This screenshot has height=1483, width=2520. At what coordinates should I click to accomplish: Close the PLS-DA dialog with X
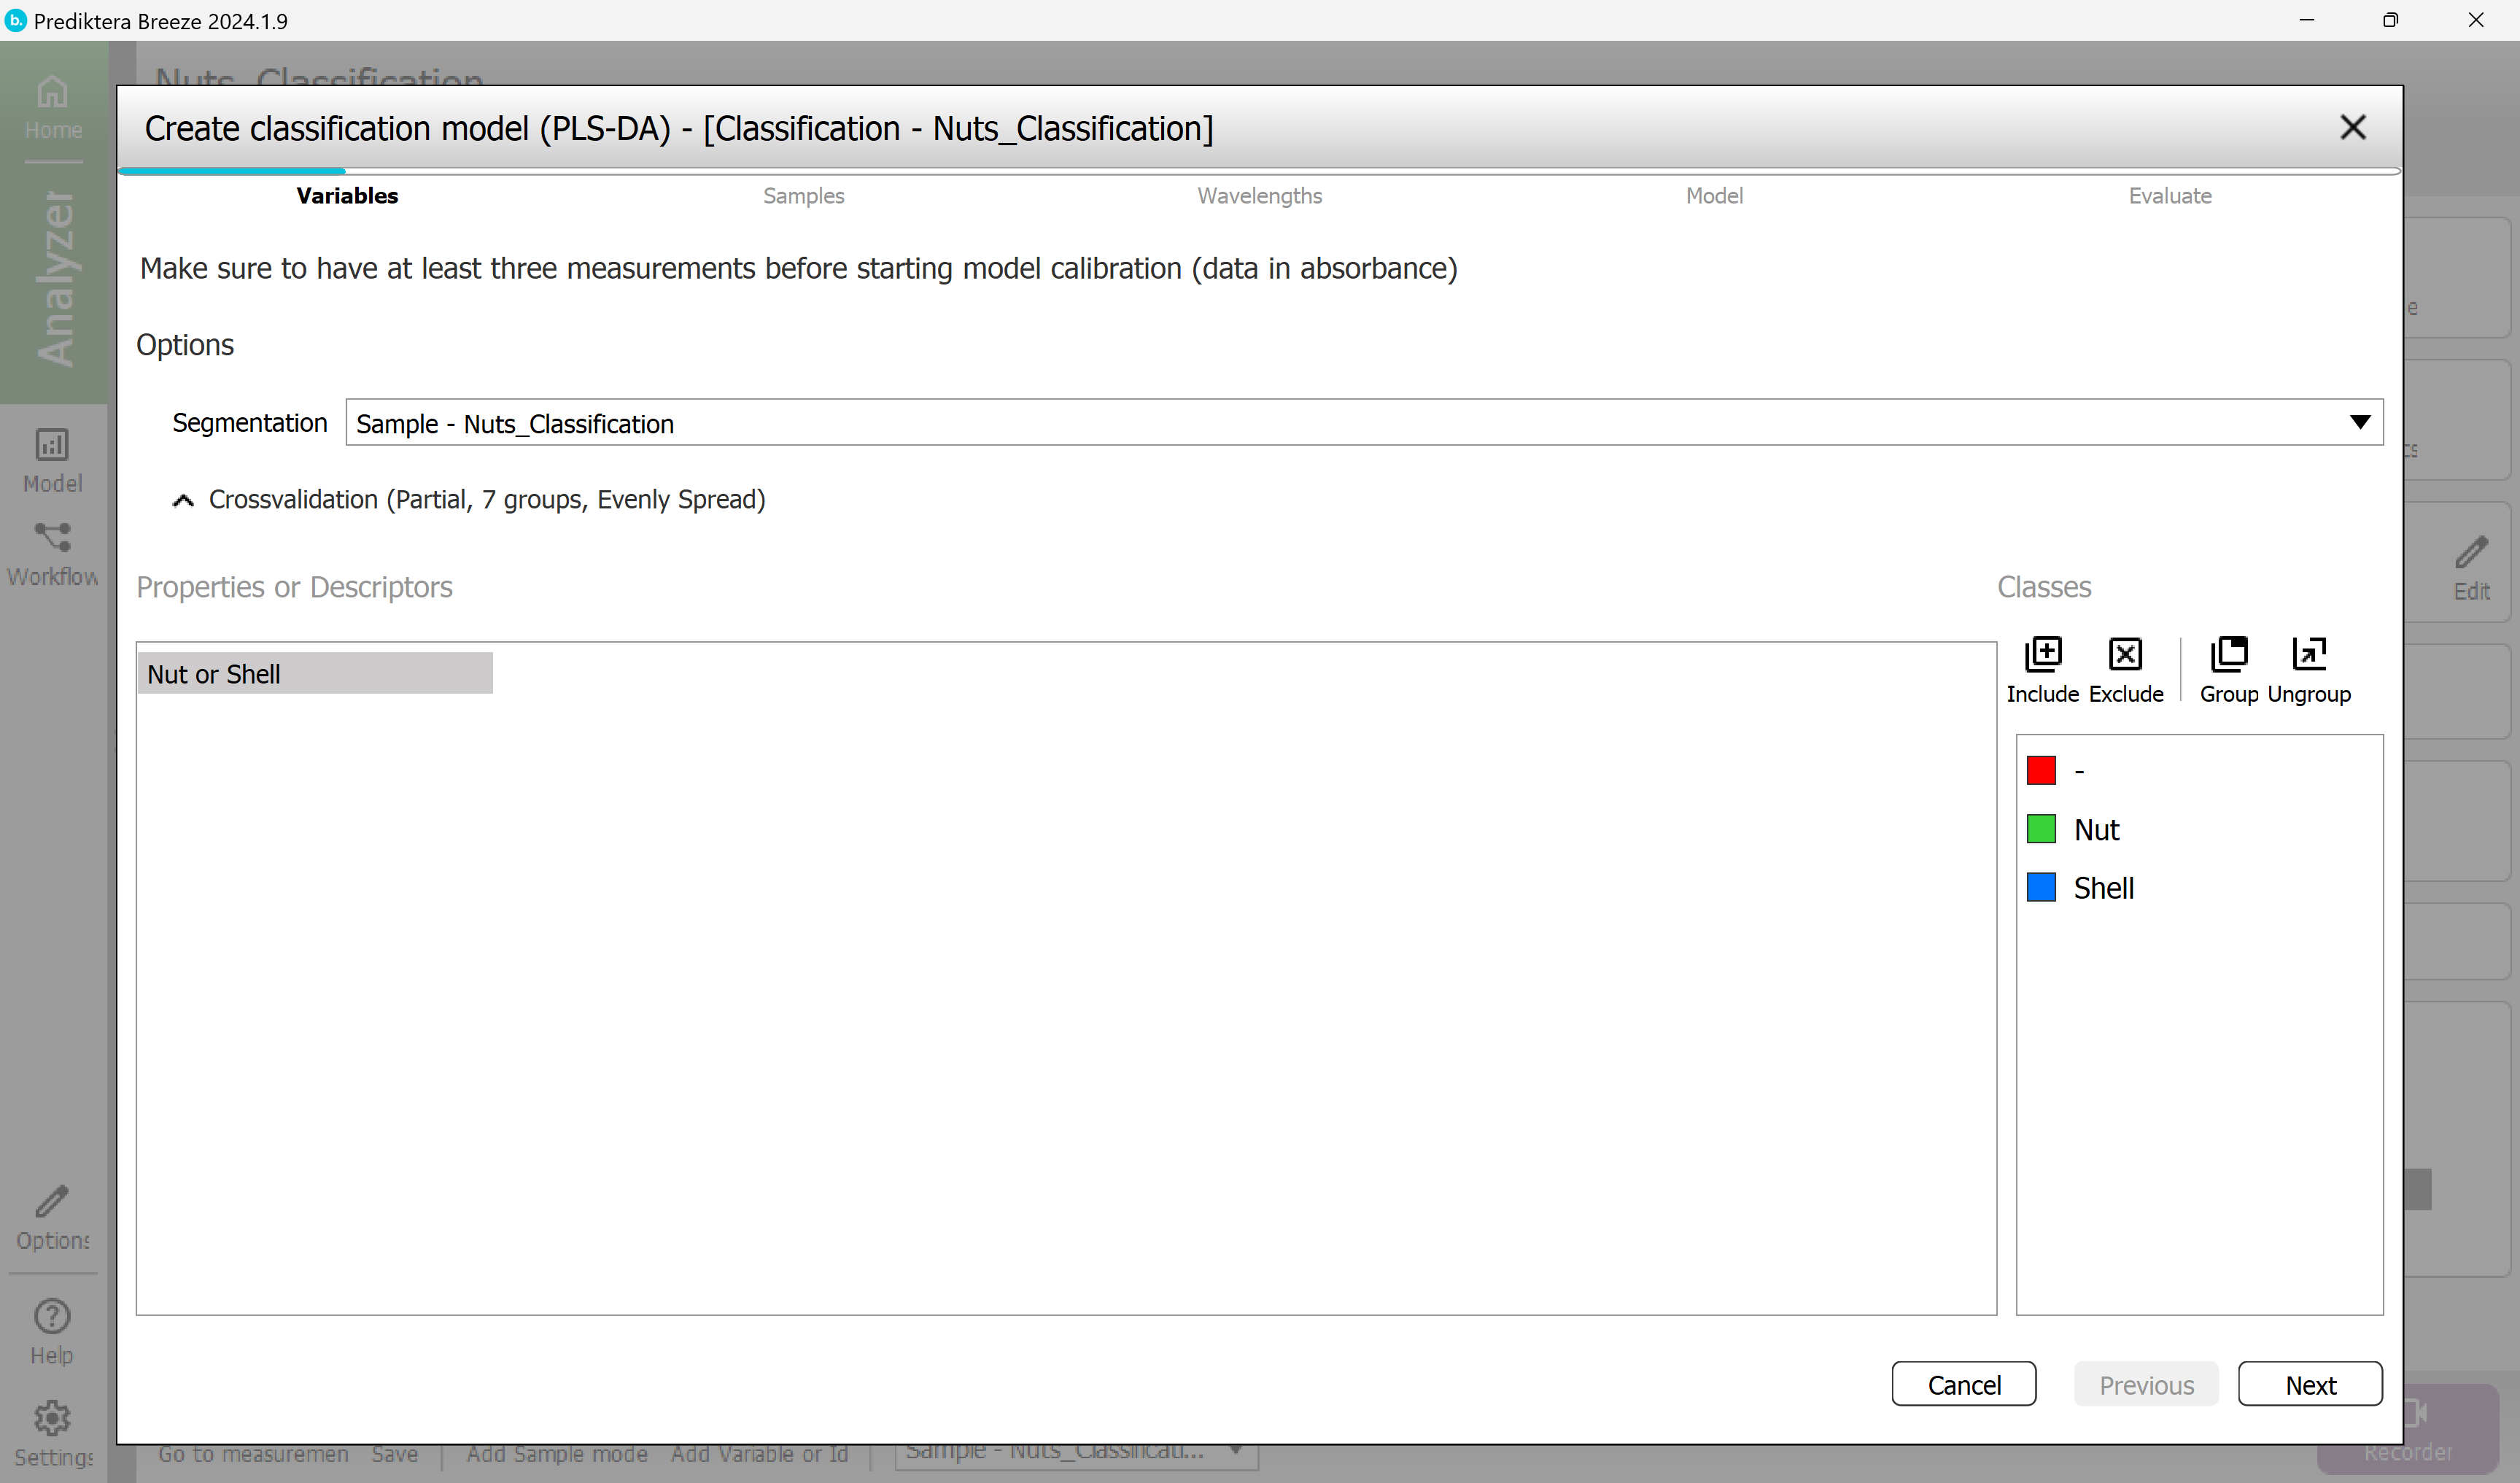click(2352, 128)
